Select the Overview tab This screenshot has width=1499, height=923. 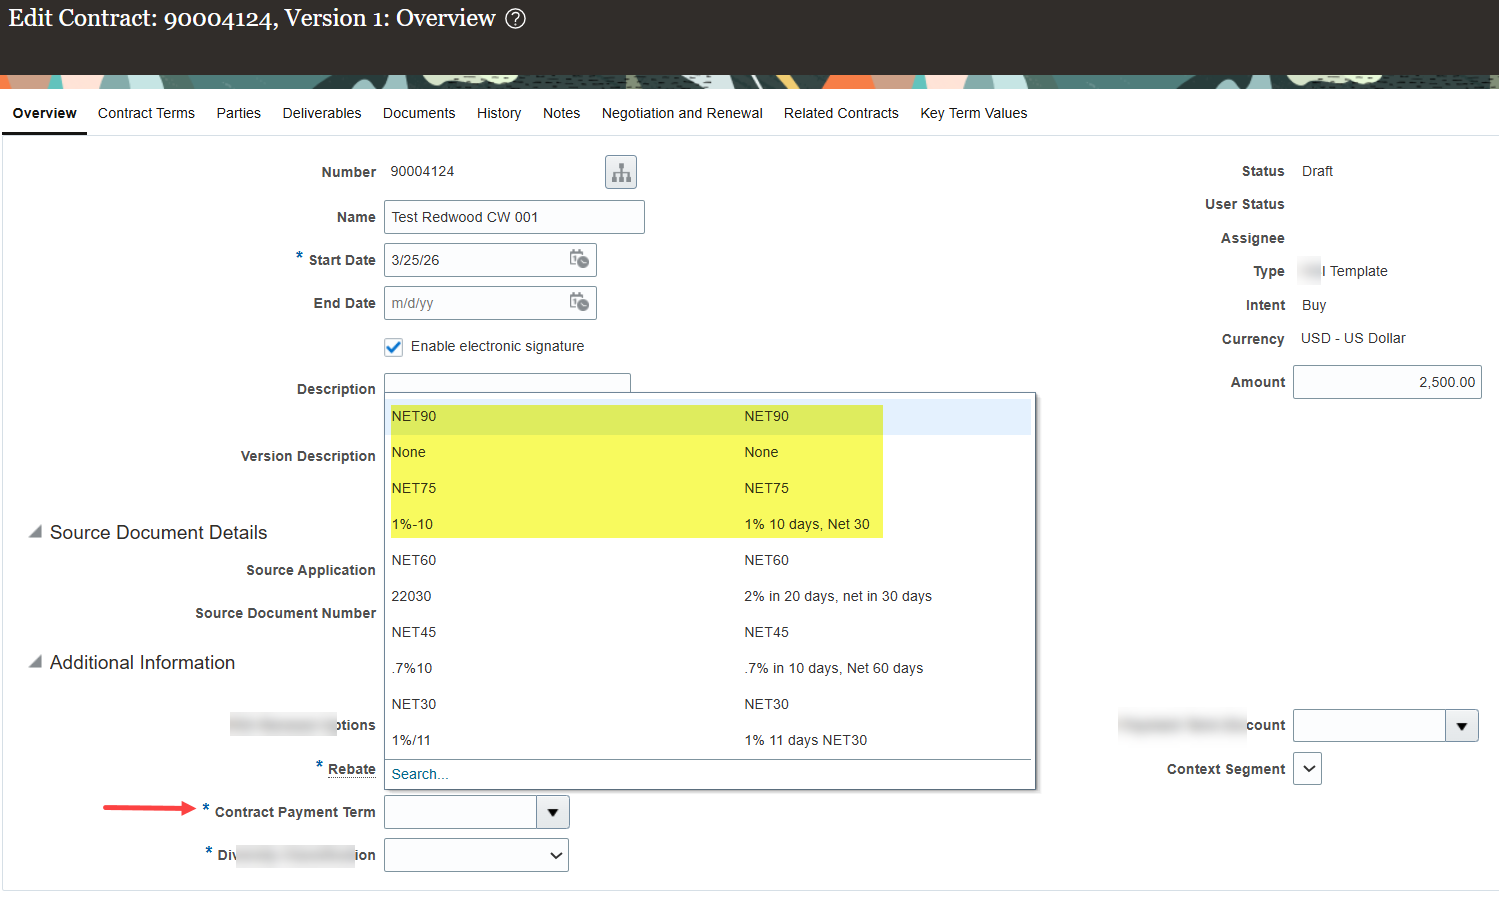click(x=45, y=113)
